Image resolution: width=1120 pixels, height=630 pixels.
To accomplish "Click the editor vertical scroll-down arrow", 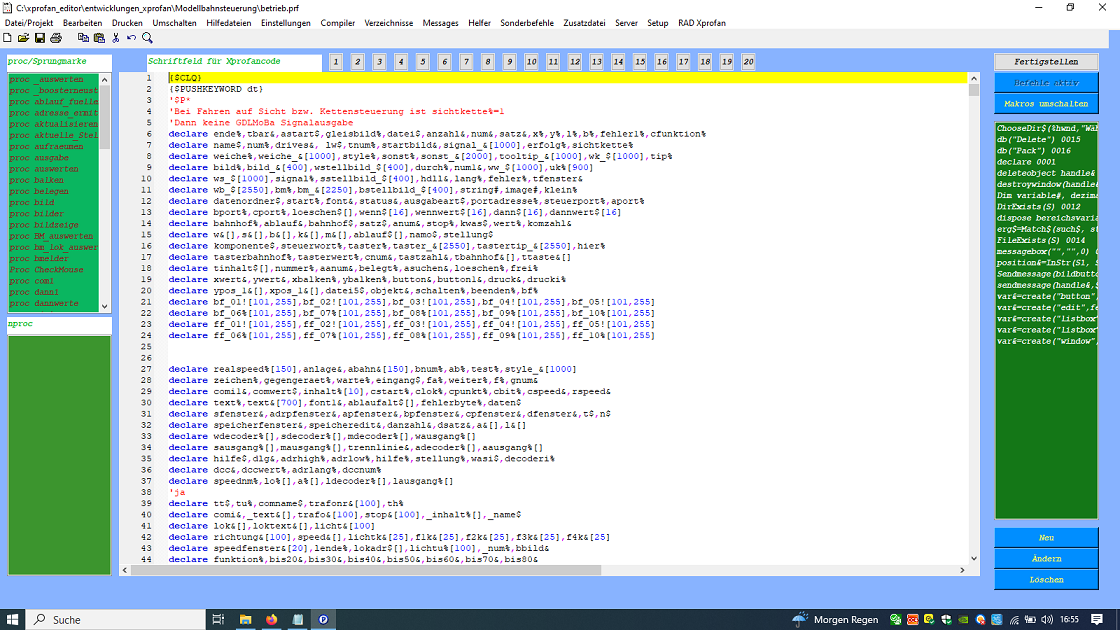I will (x=974, y=559).
